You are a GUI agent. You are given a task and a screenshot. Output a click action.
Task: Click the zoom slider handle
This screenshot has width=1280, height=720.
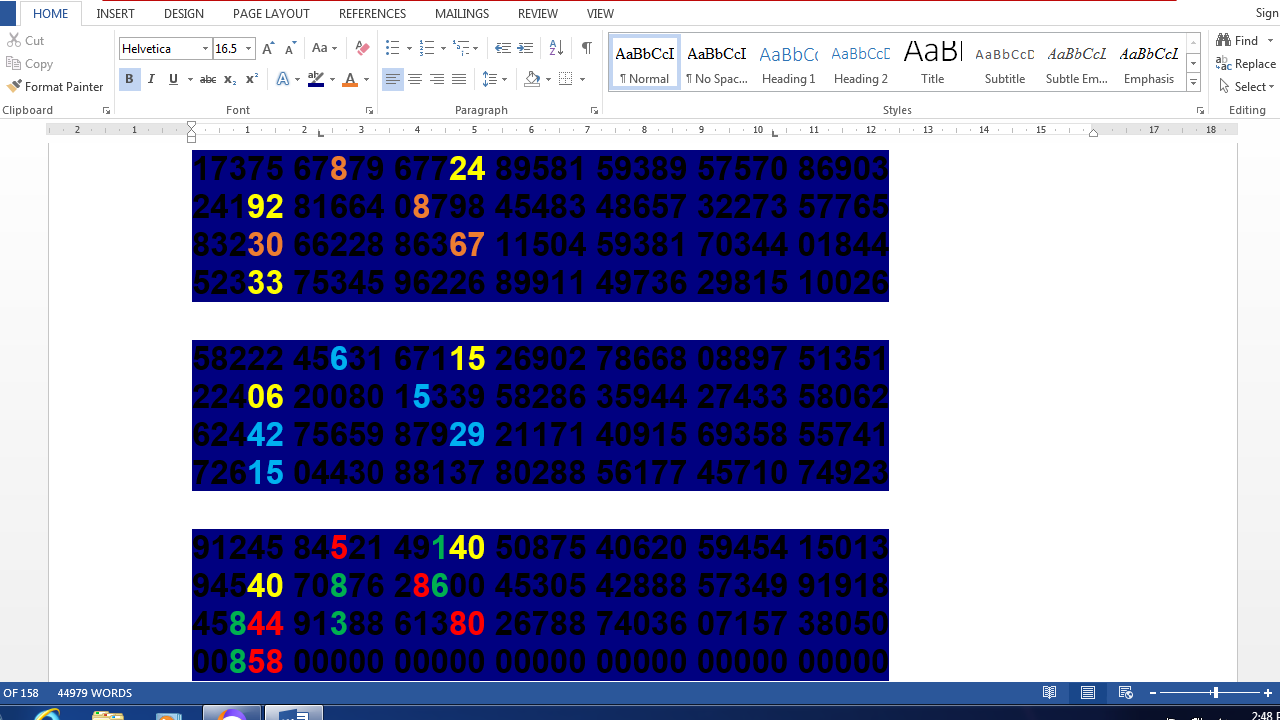point(1214,693)
